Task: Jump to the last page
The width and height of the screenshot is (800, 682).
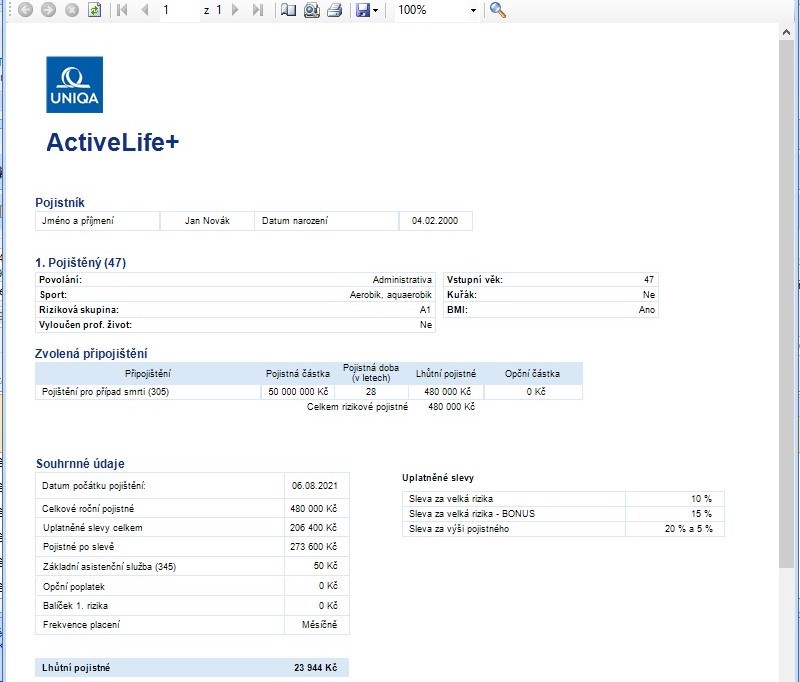Action: 258,10
